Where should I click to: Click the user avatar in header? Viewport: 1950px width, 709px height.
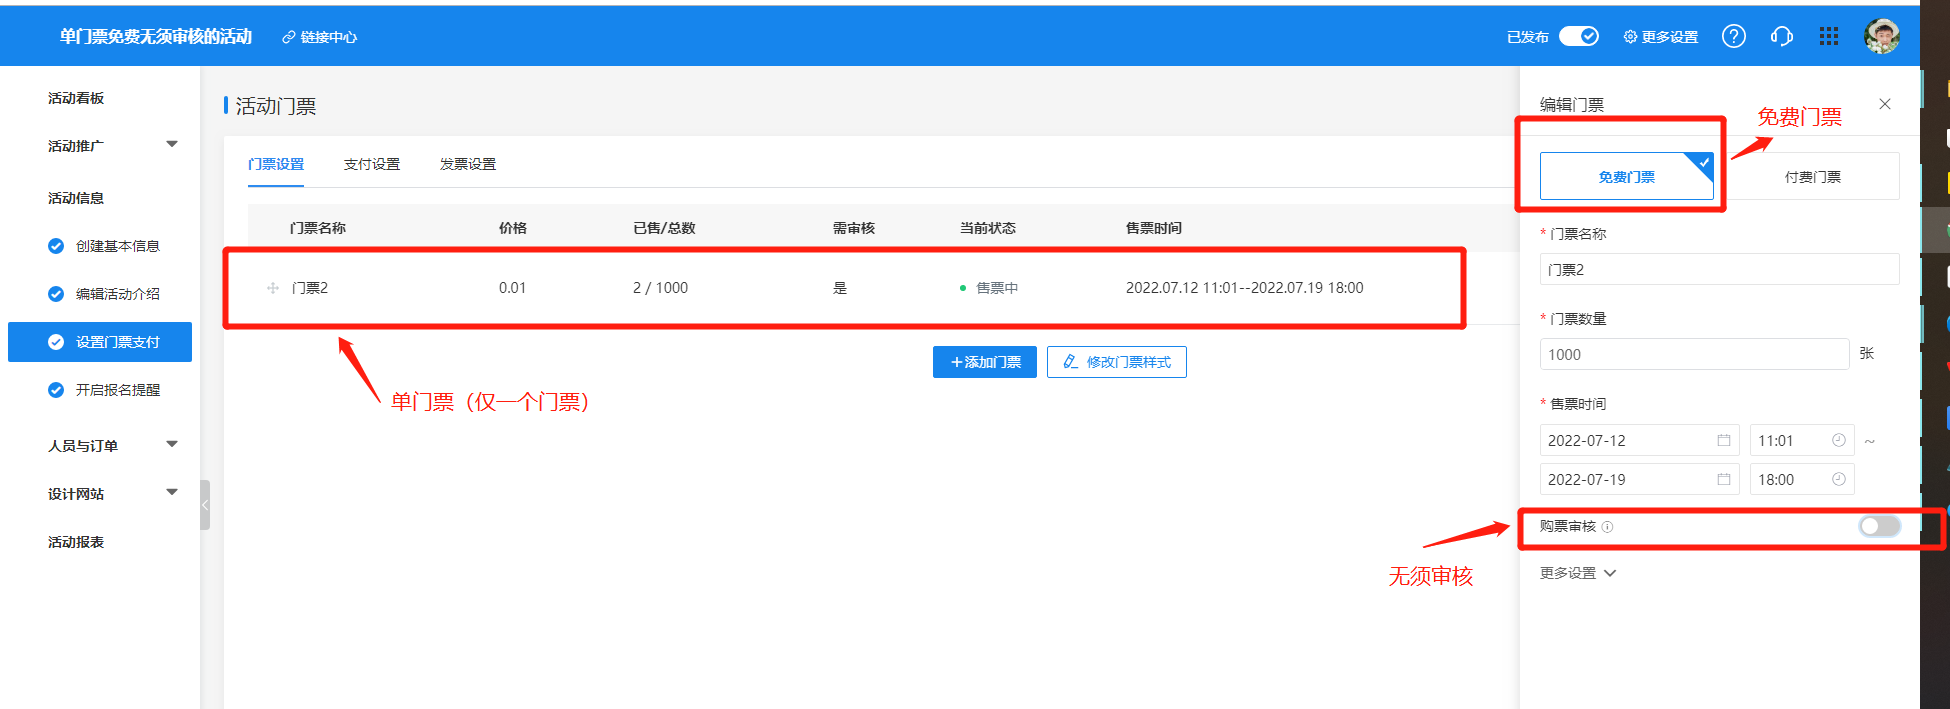click(1881, 36)
